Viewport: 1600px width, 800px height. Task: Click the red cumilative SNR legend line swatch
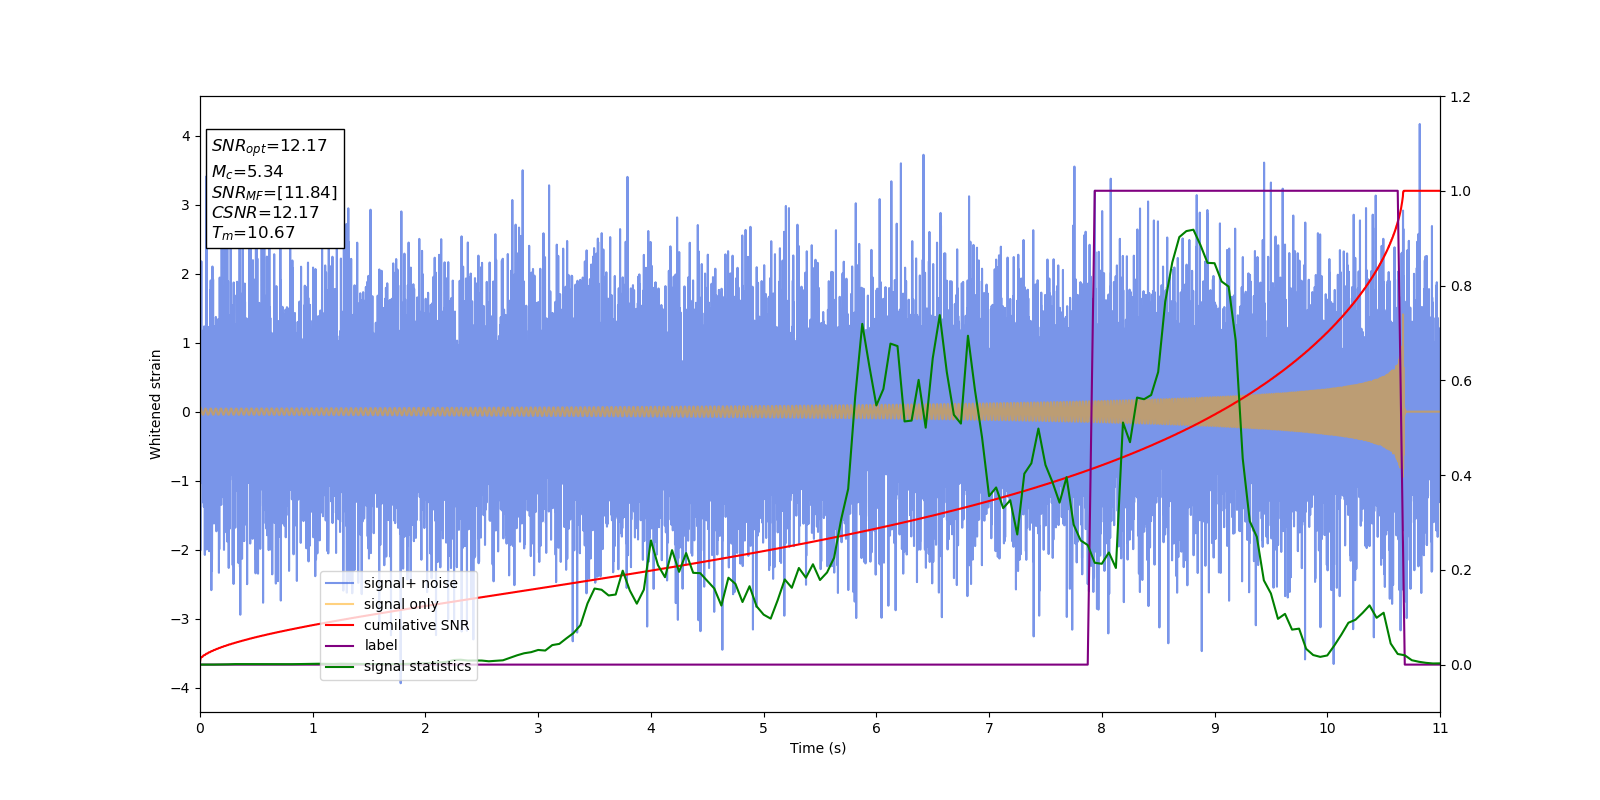340,625
